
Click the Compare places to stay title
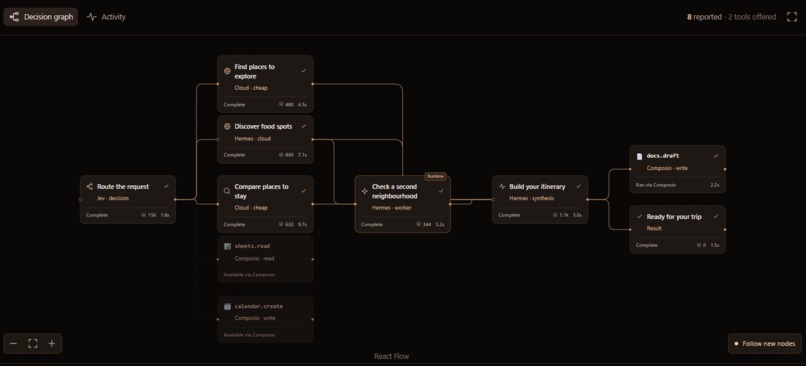(262, 191)
